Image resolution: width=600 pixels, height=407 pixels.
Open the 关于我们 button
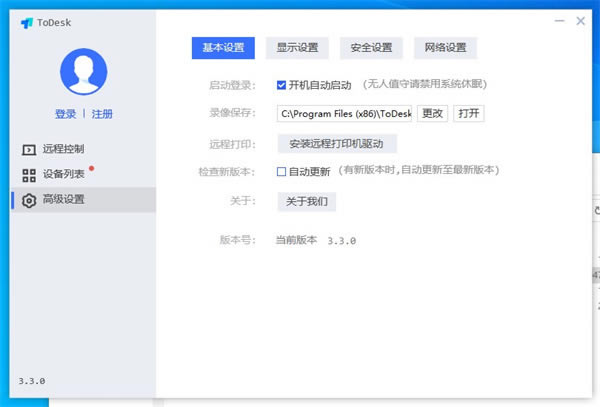point(307,201)
